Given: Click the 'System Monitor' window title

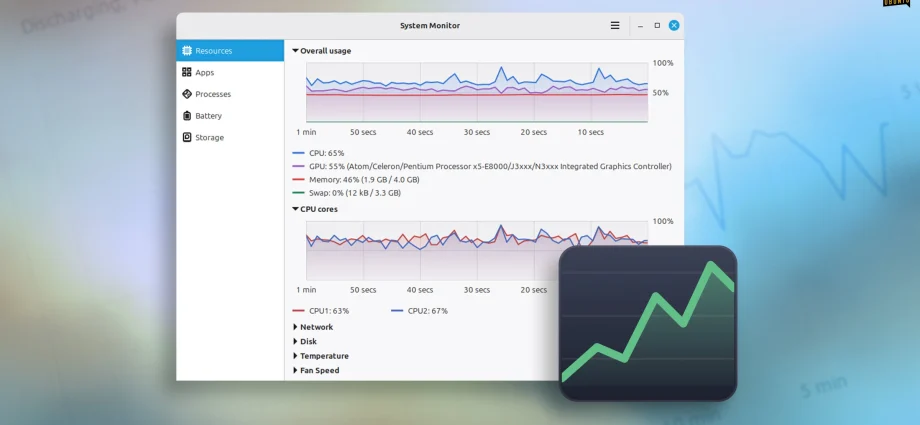Looking at the screenshot, I should click(x=430, y=26).
